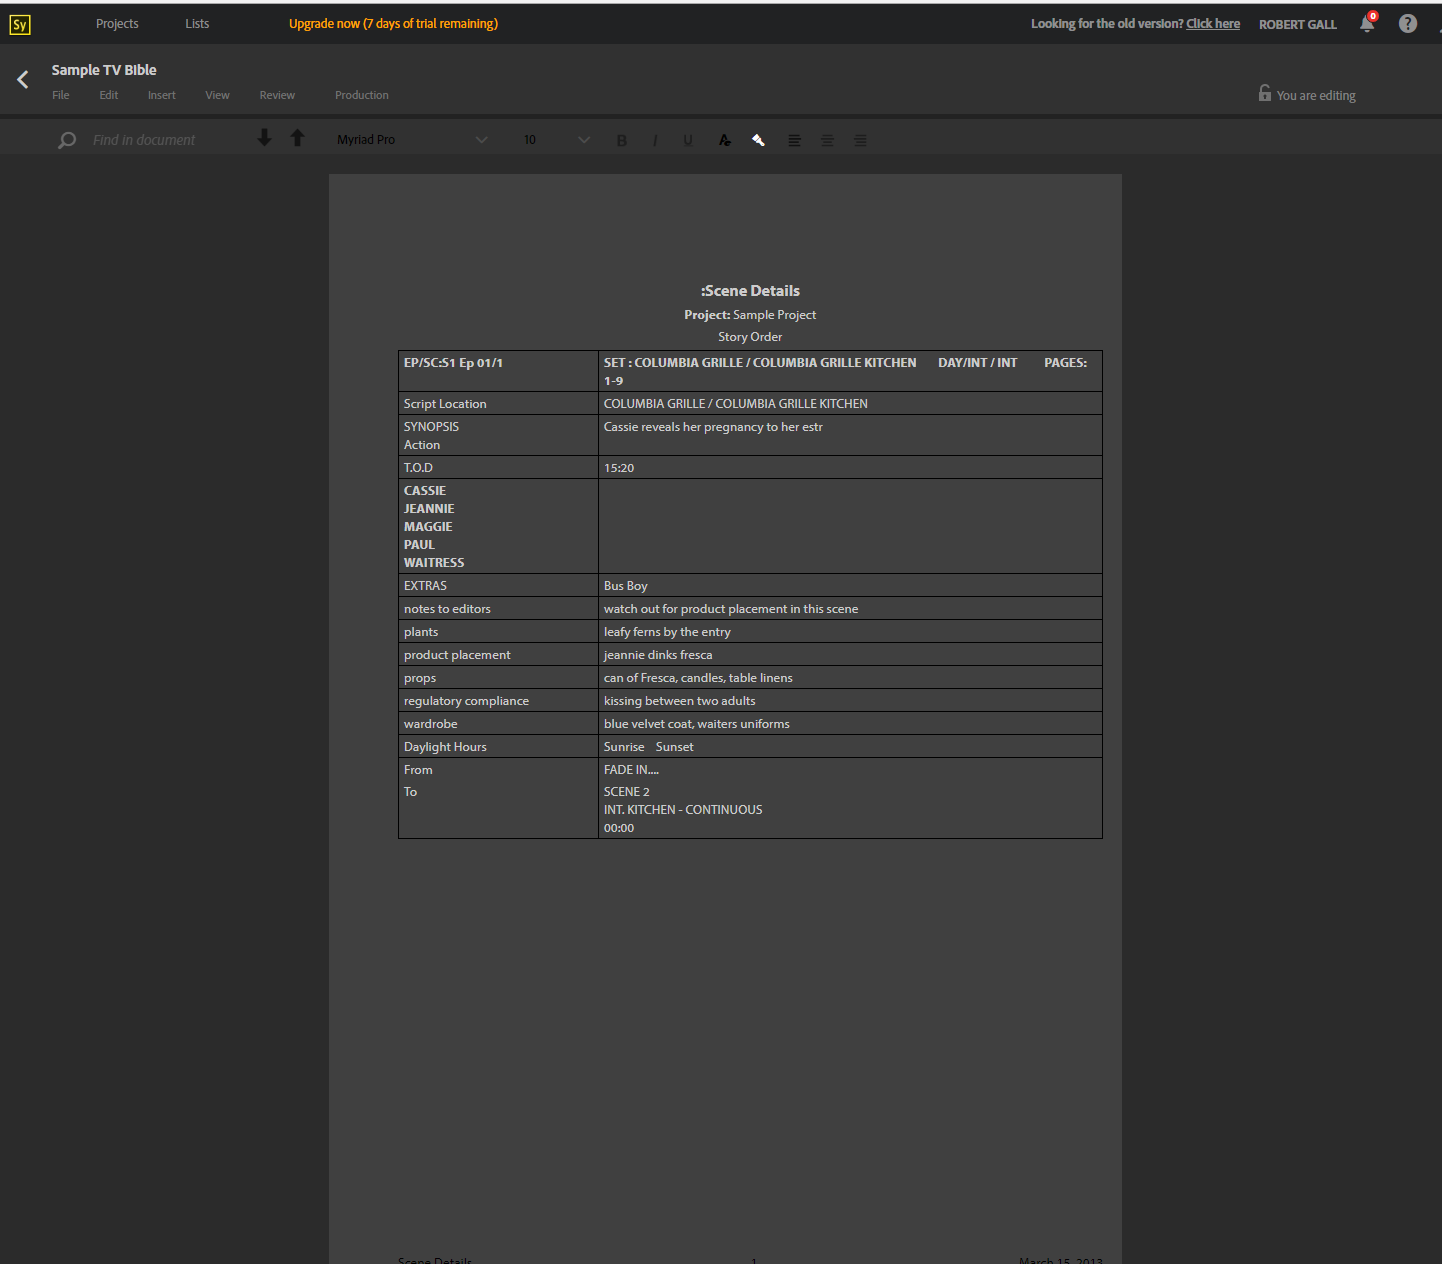Switch to the Lists section
This screenshot has width=1442, height=1264.
tap(196, 23)
